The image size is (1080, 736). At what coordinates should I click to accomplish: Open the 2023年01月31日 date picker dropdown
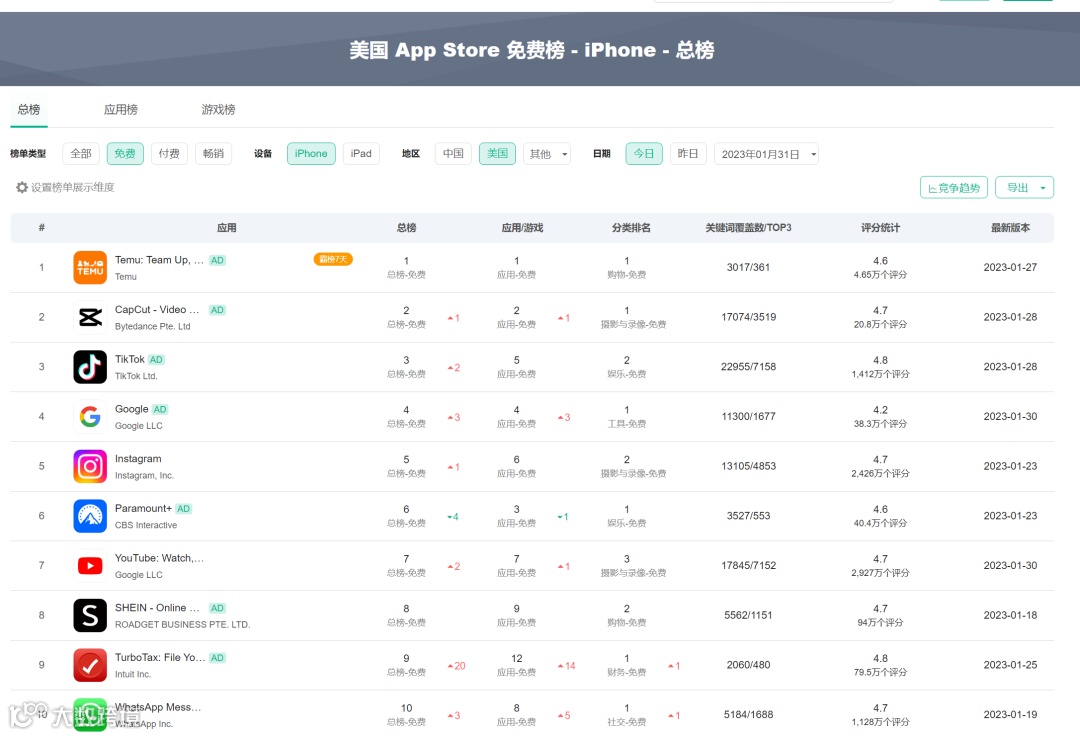tap(767, 154)
